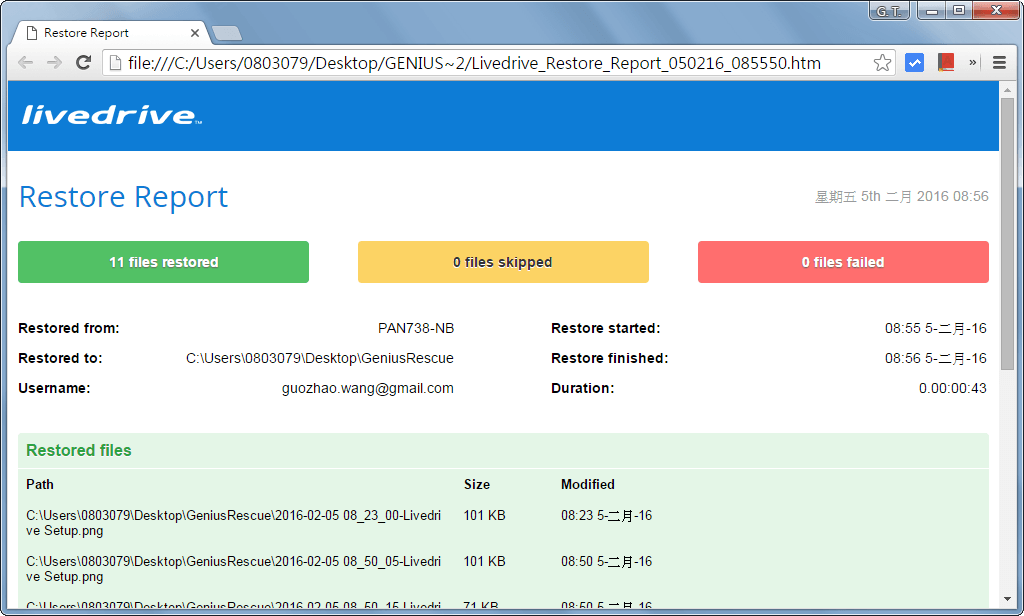Click the blue checkmark extension icon
Screen dimensions: 1024x616
pos(914,63)
